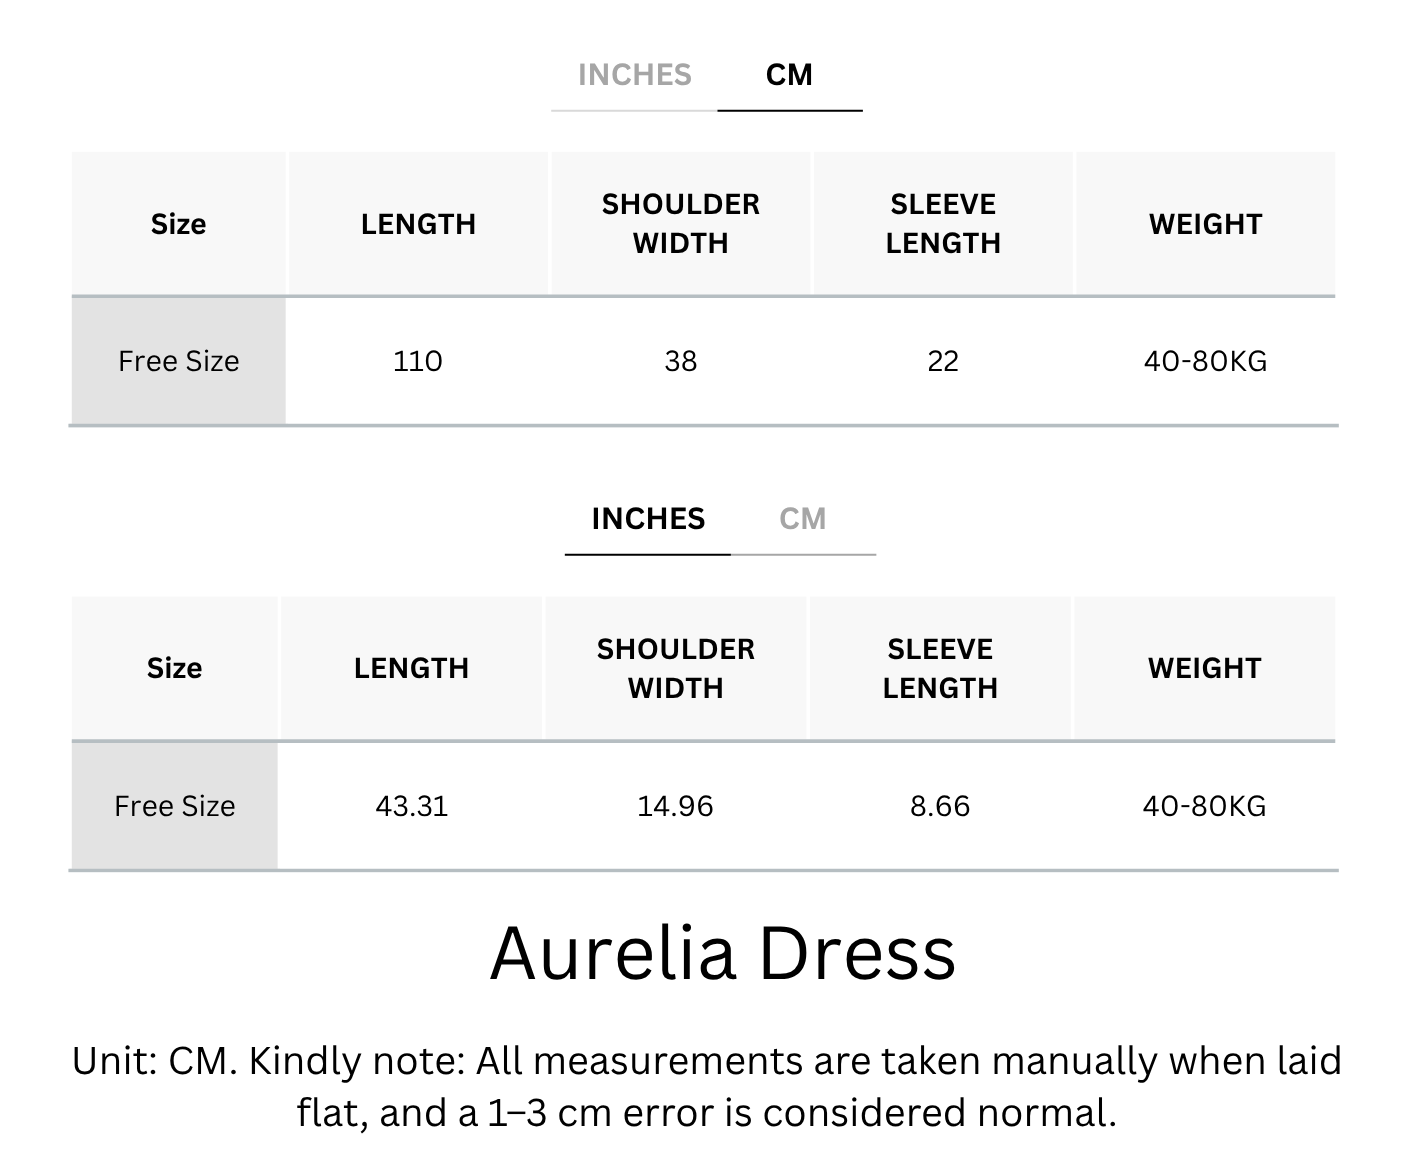
Task: Click SLEEVE LENGTH header in CM table
Action: (943, 224)
